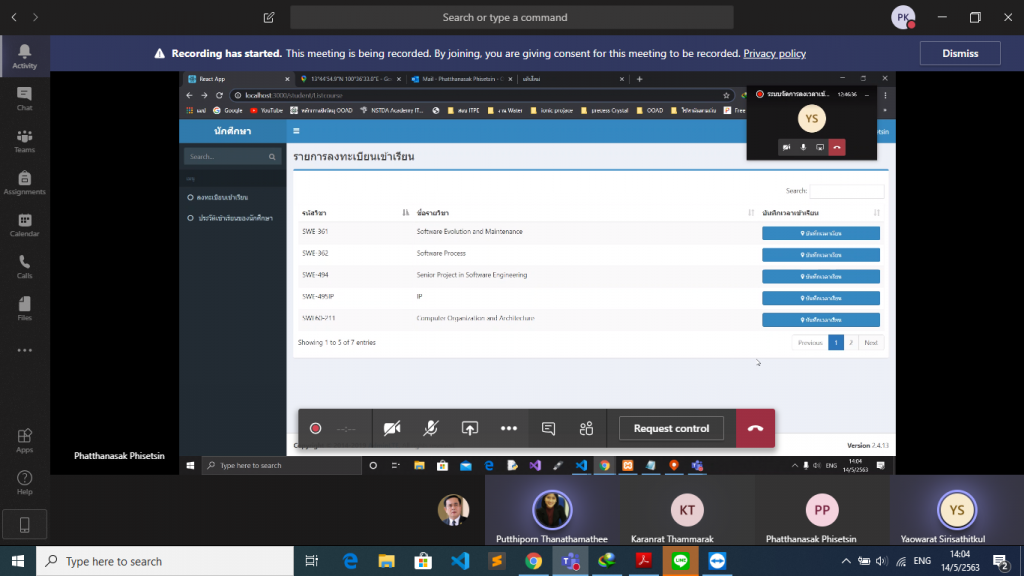Show the meeting conversation panel

548,428
